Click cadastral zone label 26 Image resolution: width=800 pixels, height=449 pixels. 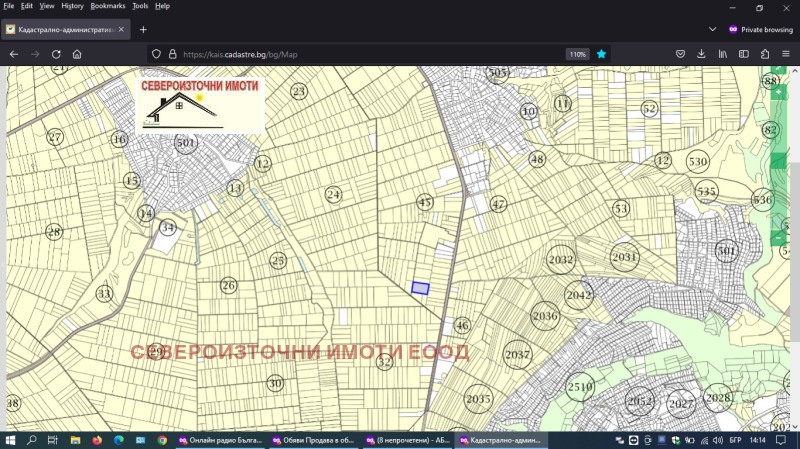click(229, 285)
